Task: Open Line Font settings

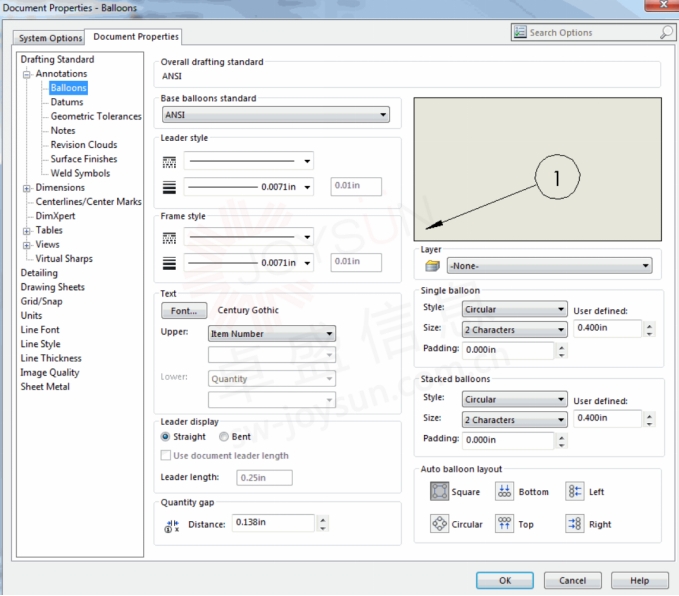Action: pos(40,330)
